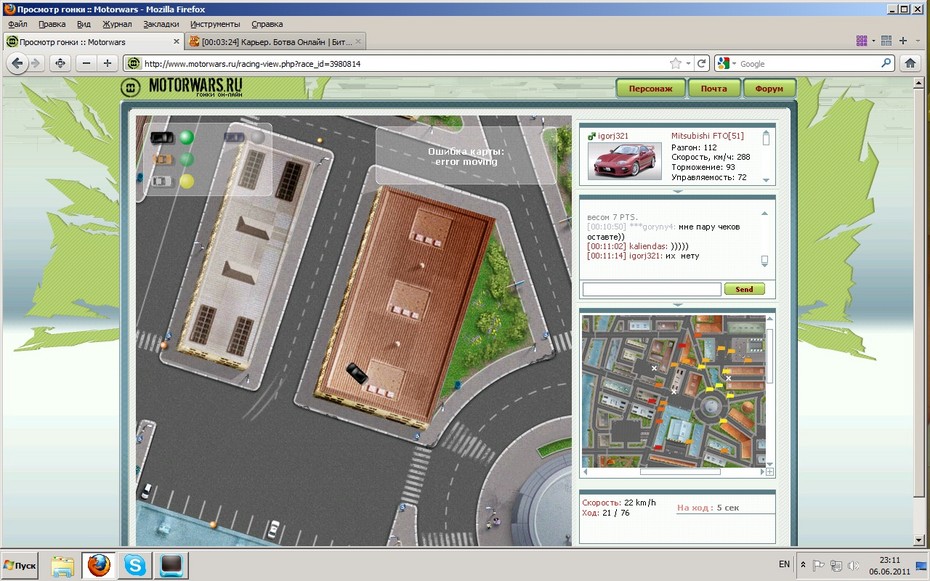Click the igorj321 player name link
This screenshot has height=581, width=930.
pyautogui.click(x=613, y=136)
